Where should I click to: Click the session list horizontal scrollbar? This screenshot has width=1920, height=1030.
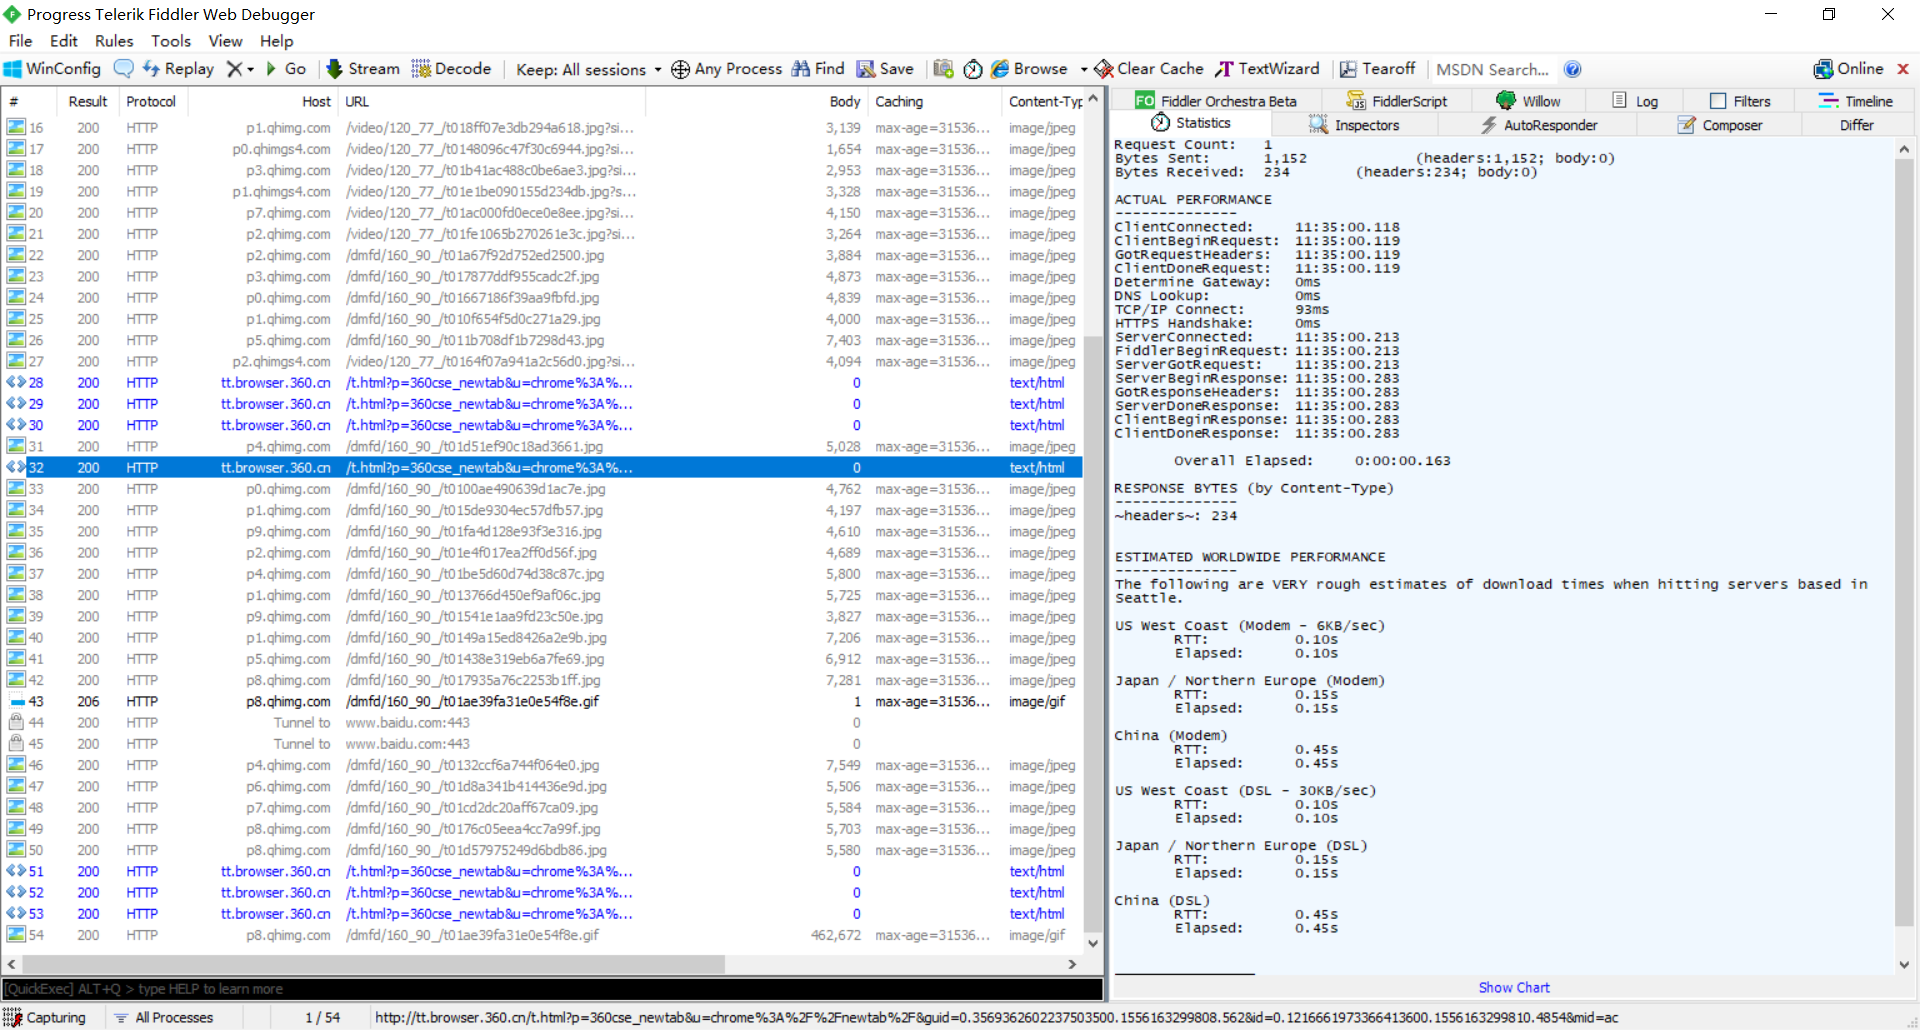click(374, 965)
